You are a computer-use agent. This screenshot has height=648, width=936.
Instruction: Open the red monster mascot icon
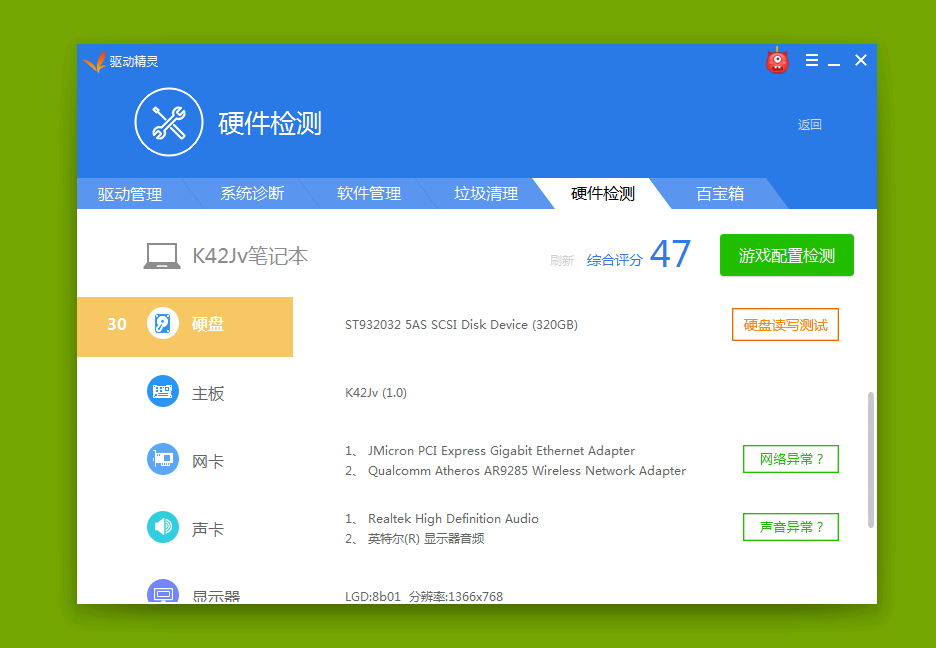click(x=777, y=60)
